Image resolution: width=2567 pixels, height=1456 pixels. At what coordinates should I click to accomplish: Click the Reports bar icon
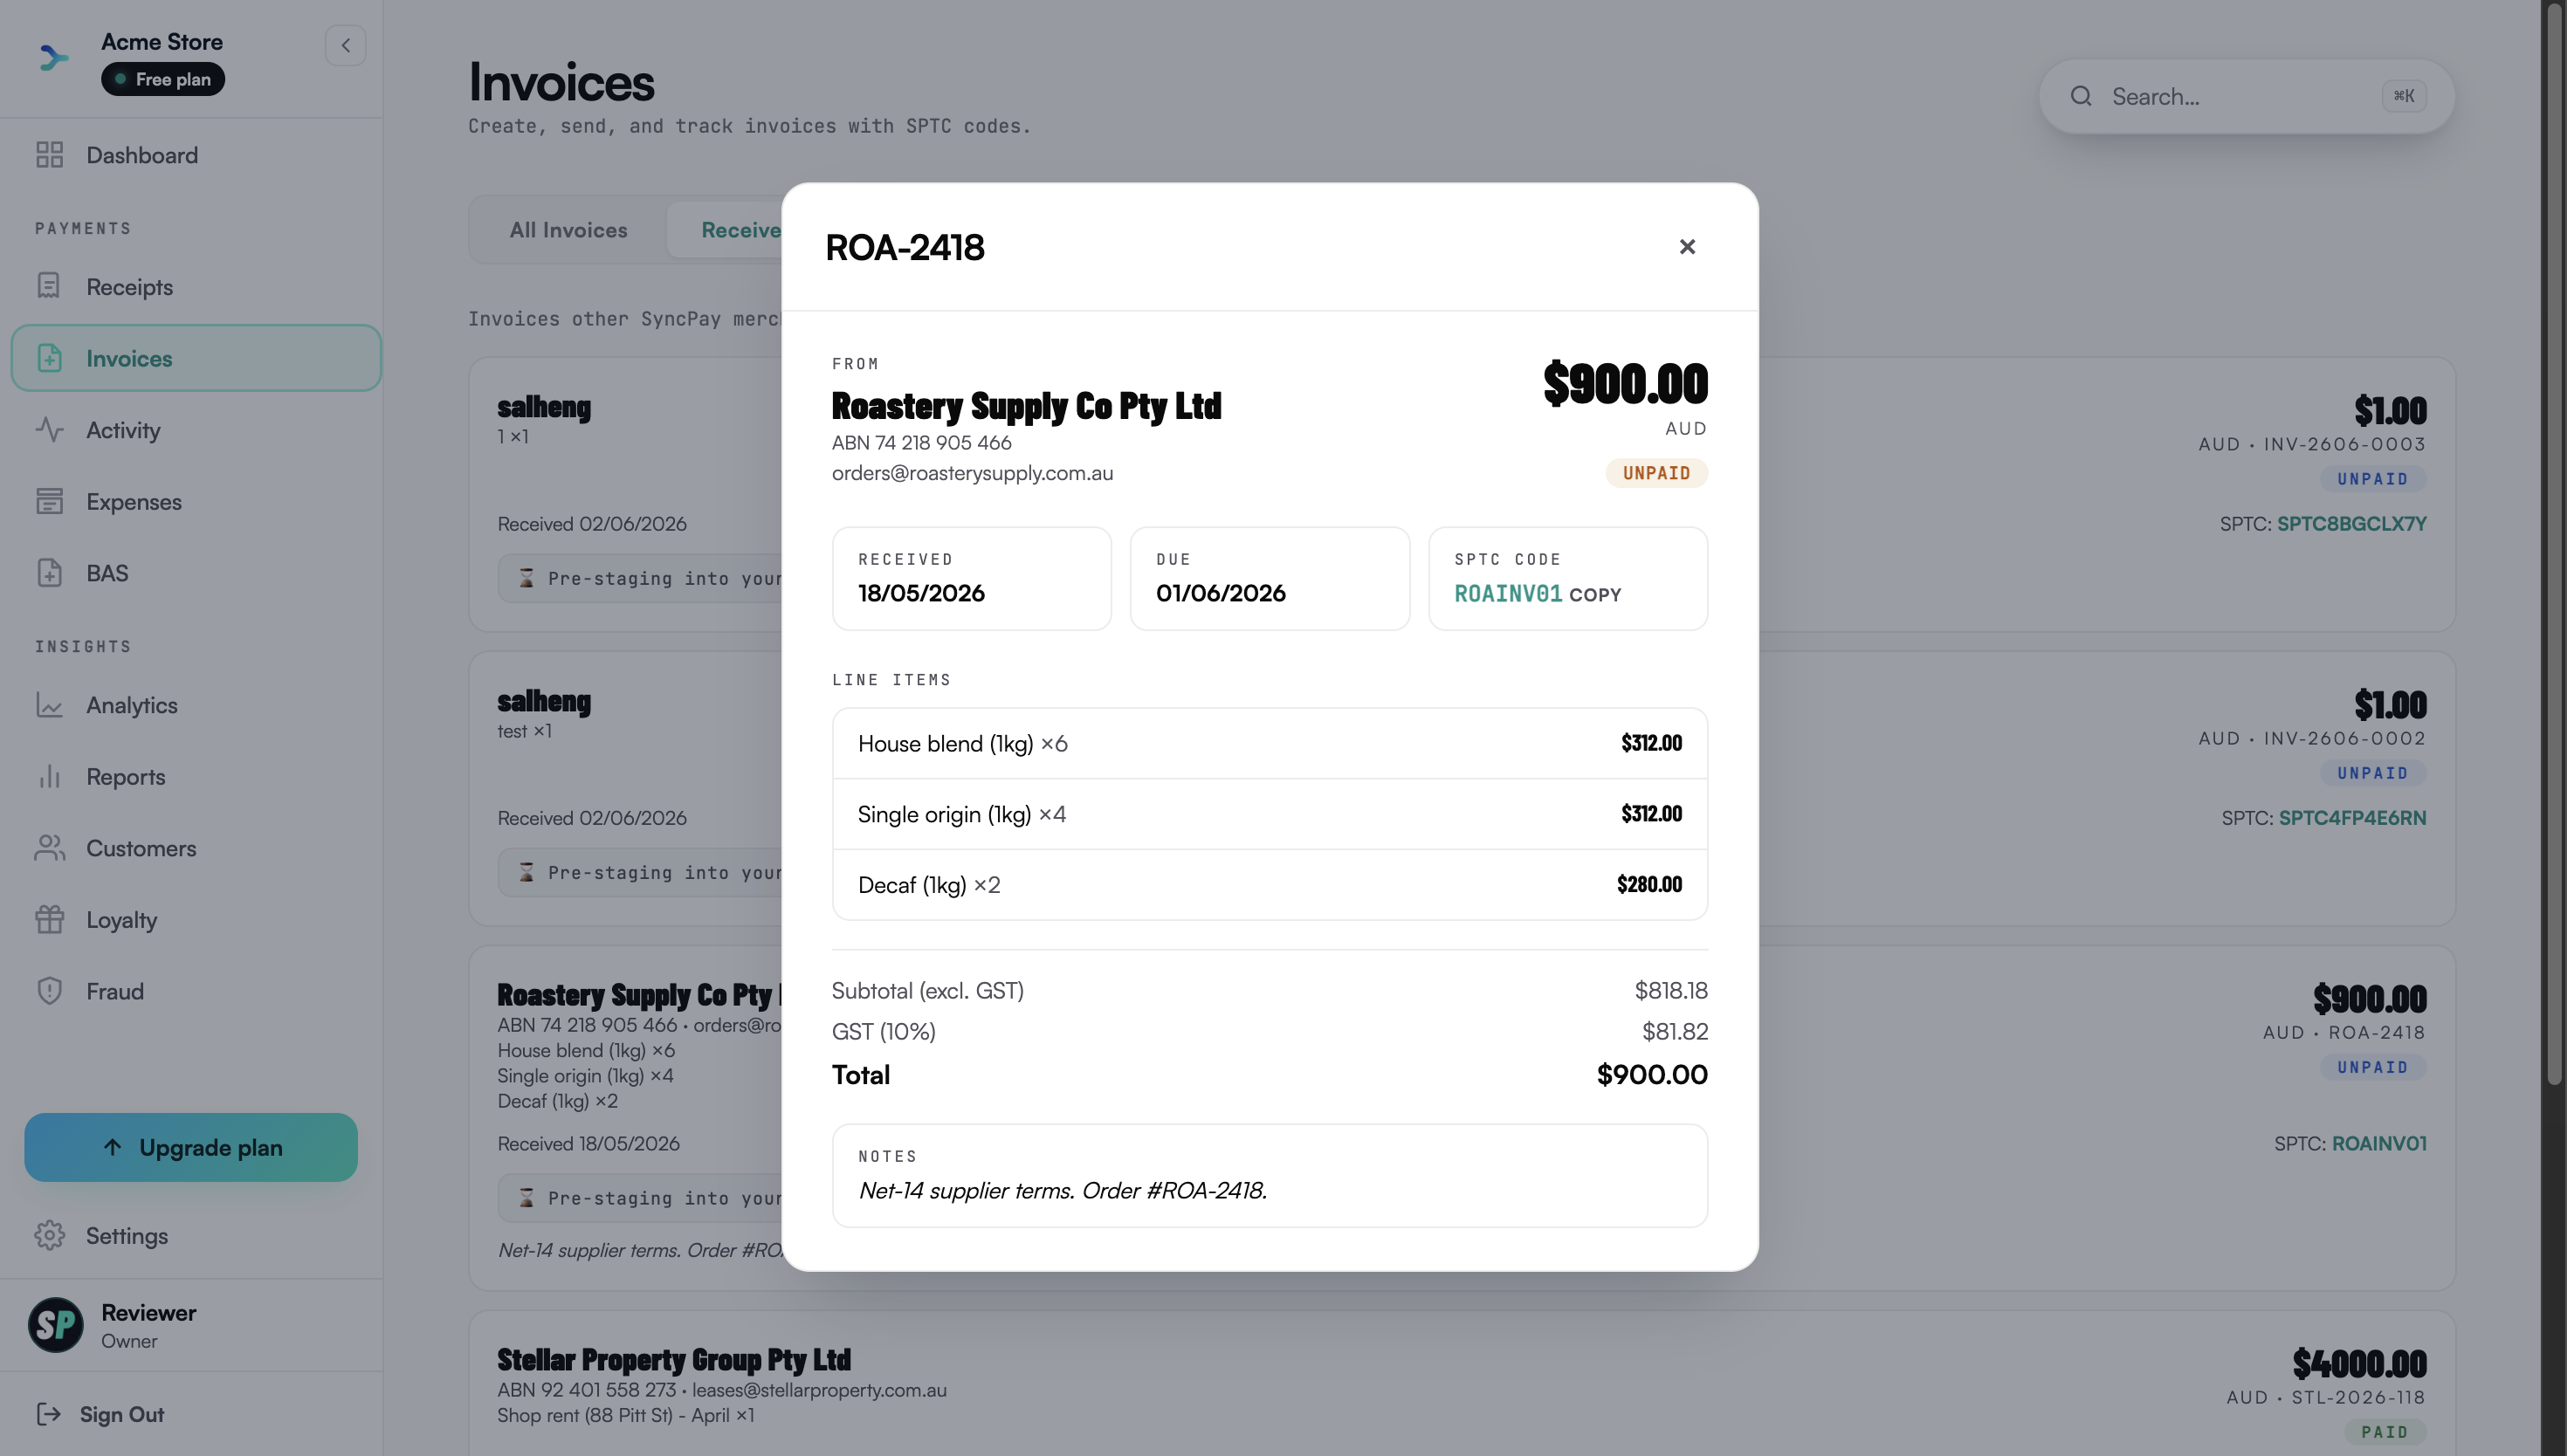click(x=49, y=777)
